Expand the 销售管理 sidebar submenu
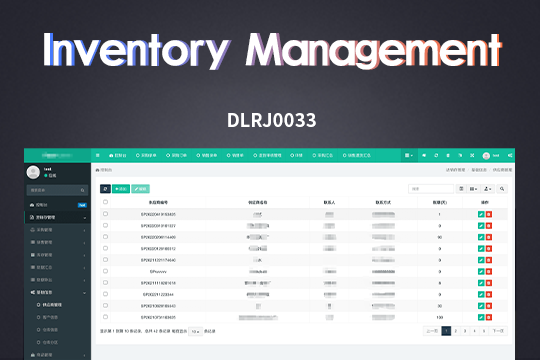This screenshot has height=360, width=540. [58, 243]
